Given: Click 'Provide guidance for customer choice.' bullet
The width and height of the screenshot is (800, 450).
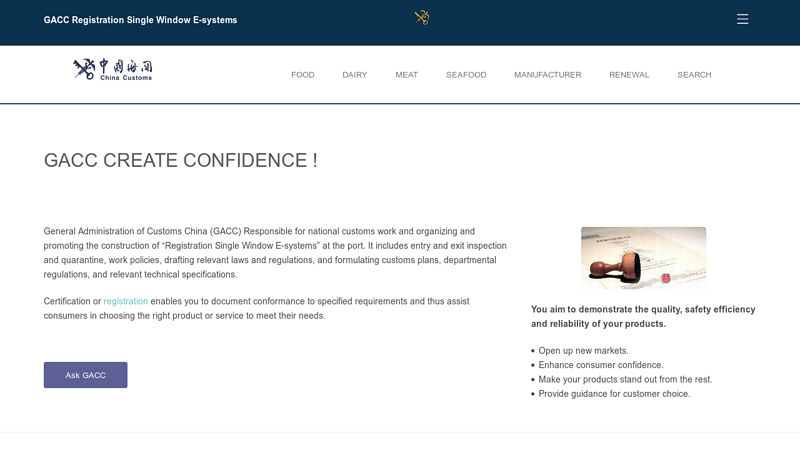Looking at the screenshot, I should click(x=614, y=393).
